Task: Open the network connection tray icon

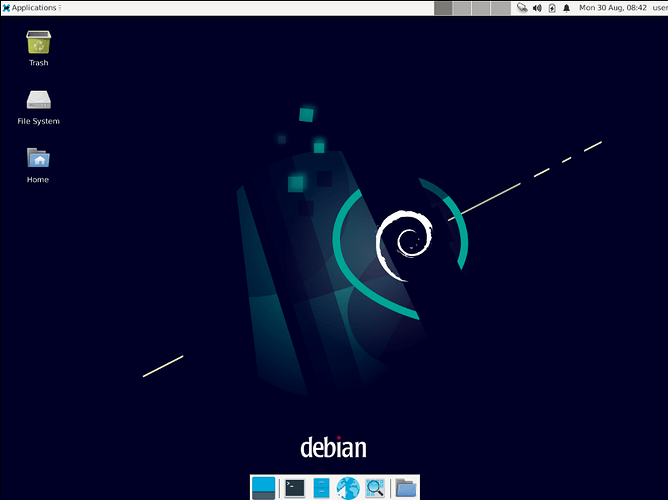Action: (x=522, y=8)
